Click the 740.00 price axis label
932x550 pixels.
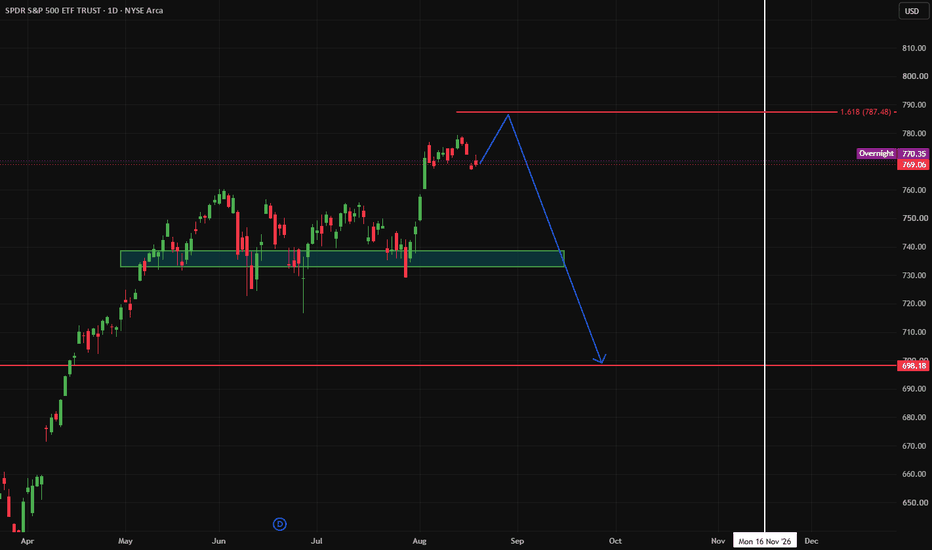[x=914, y=247]
